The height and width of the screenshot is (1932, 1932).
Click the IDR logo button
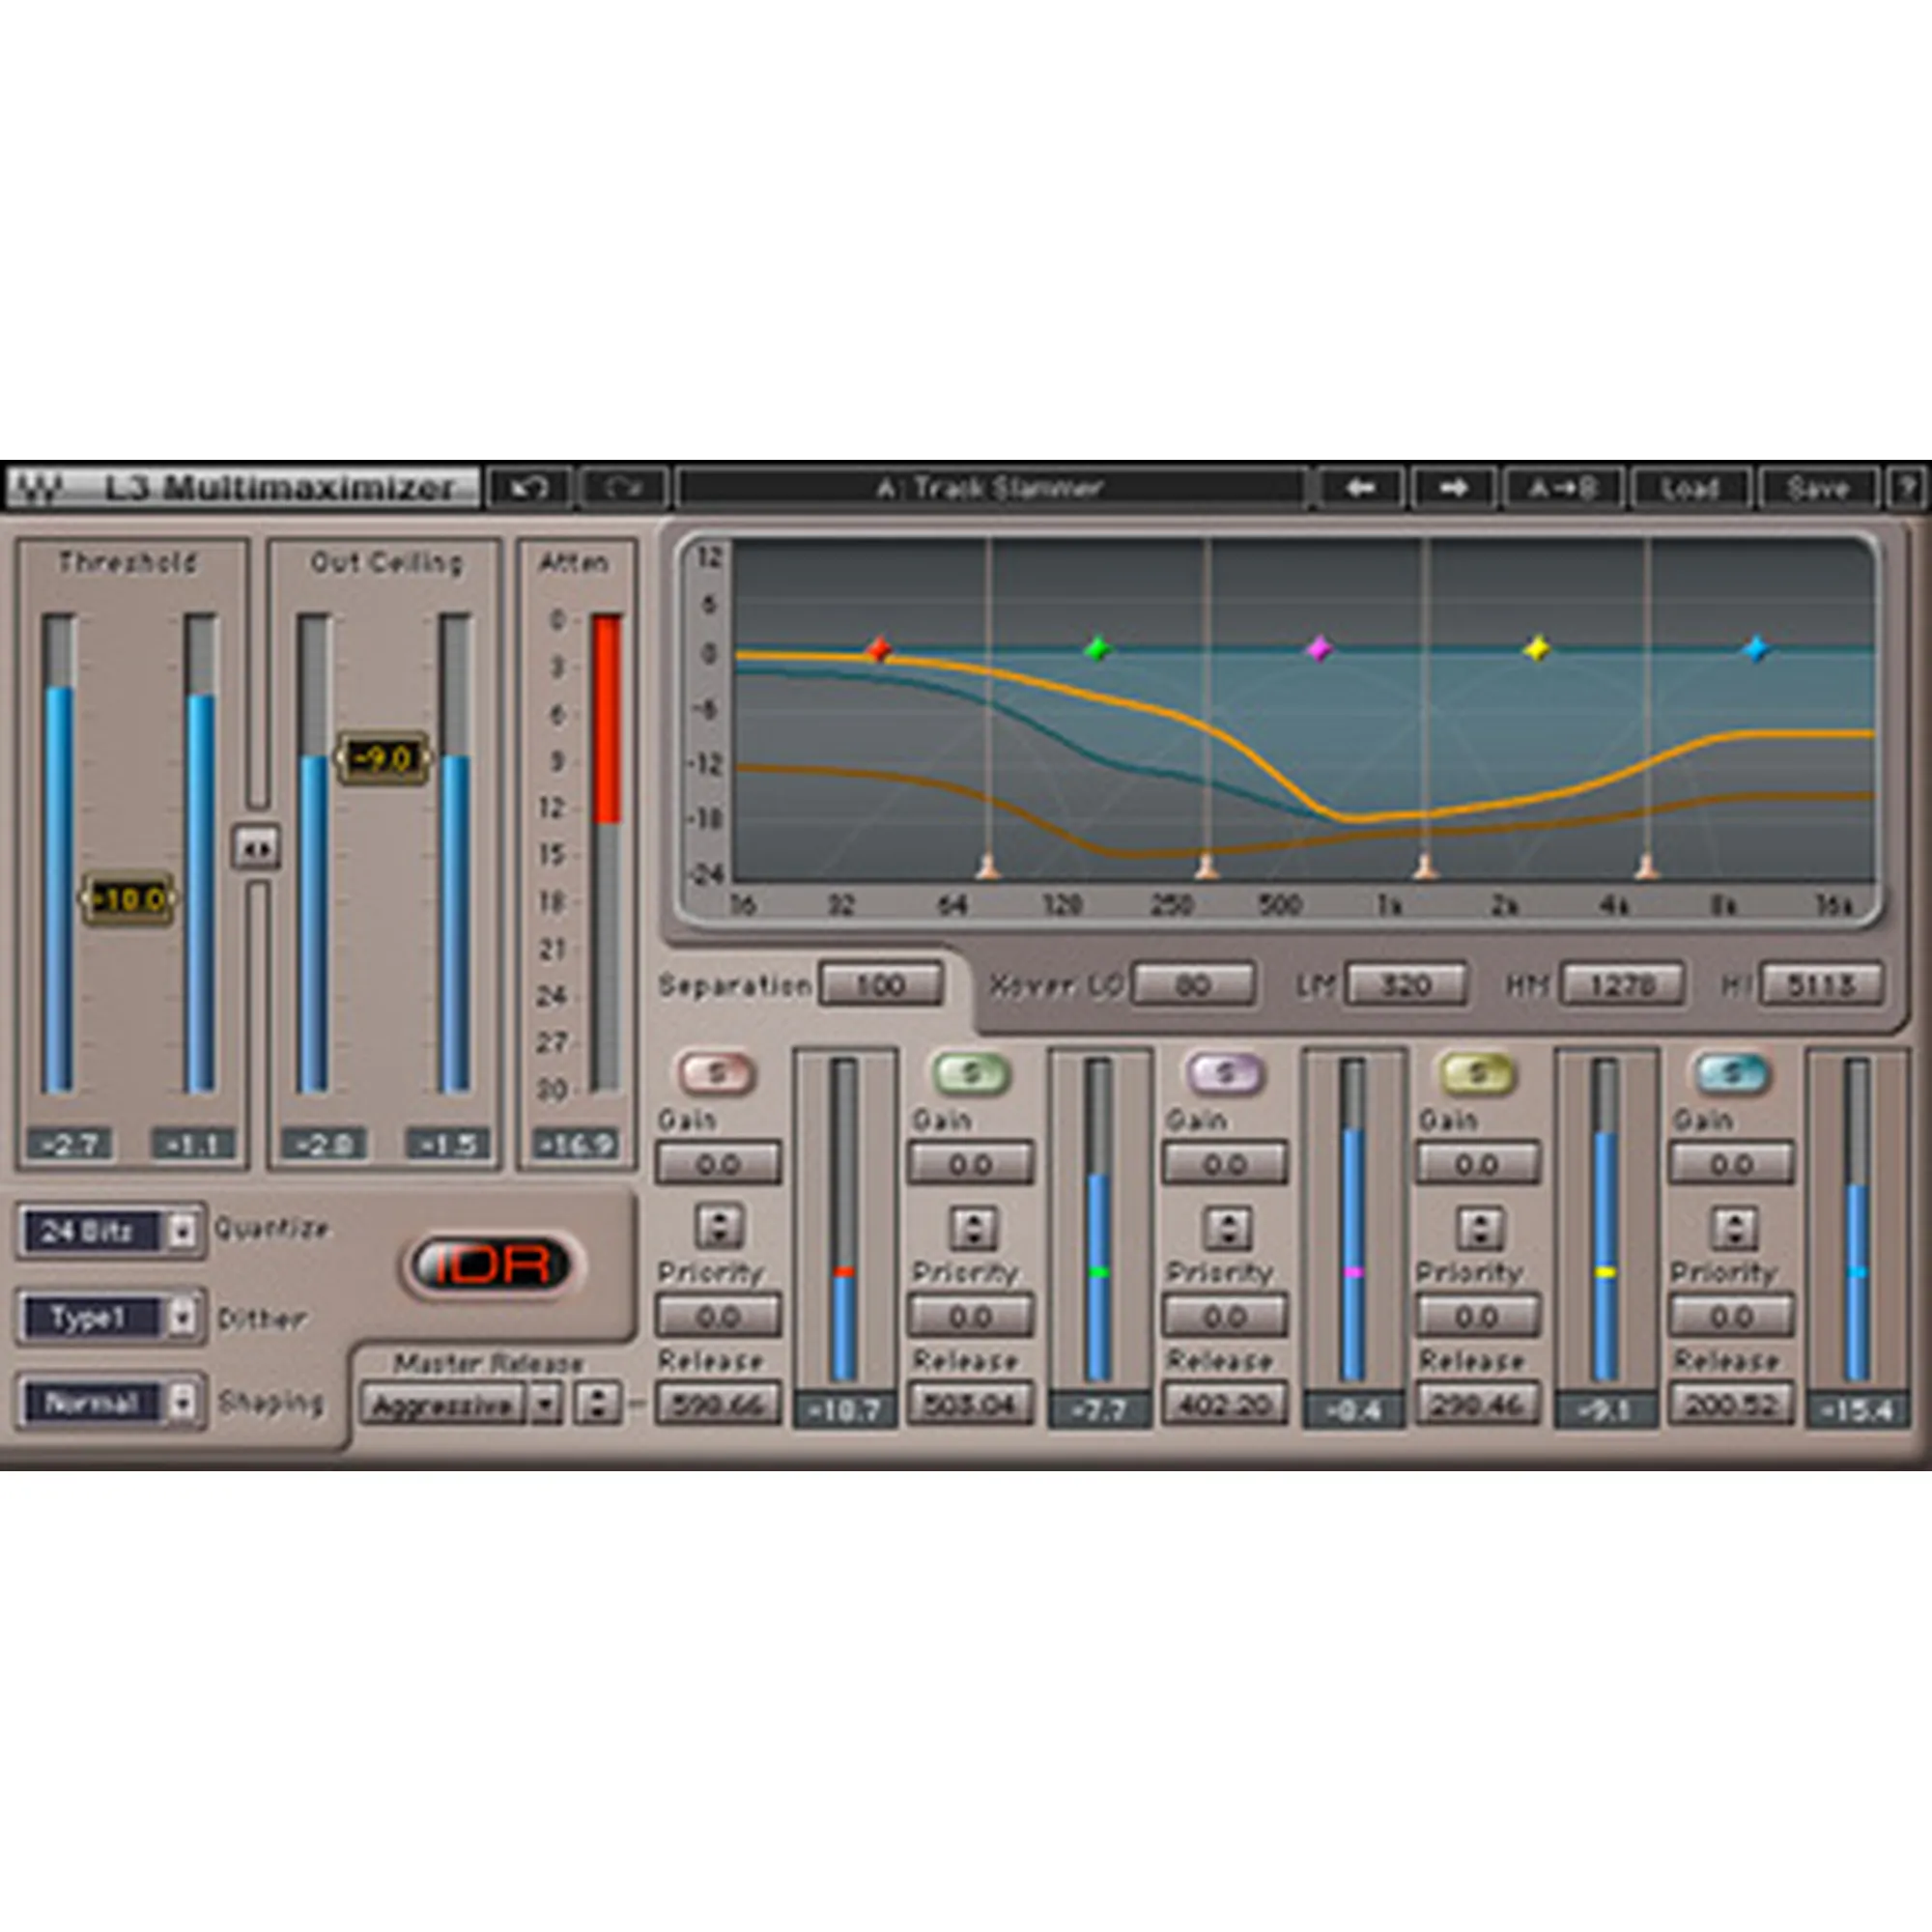tap(492, 1265)
